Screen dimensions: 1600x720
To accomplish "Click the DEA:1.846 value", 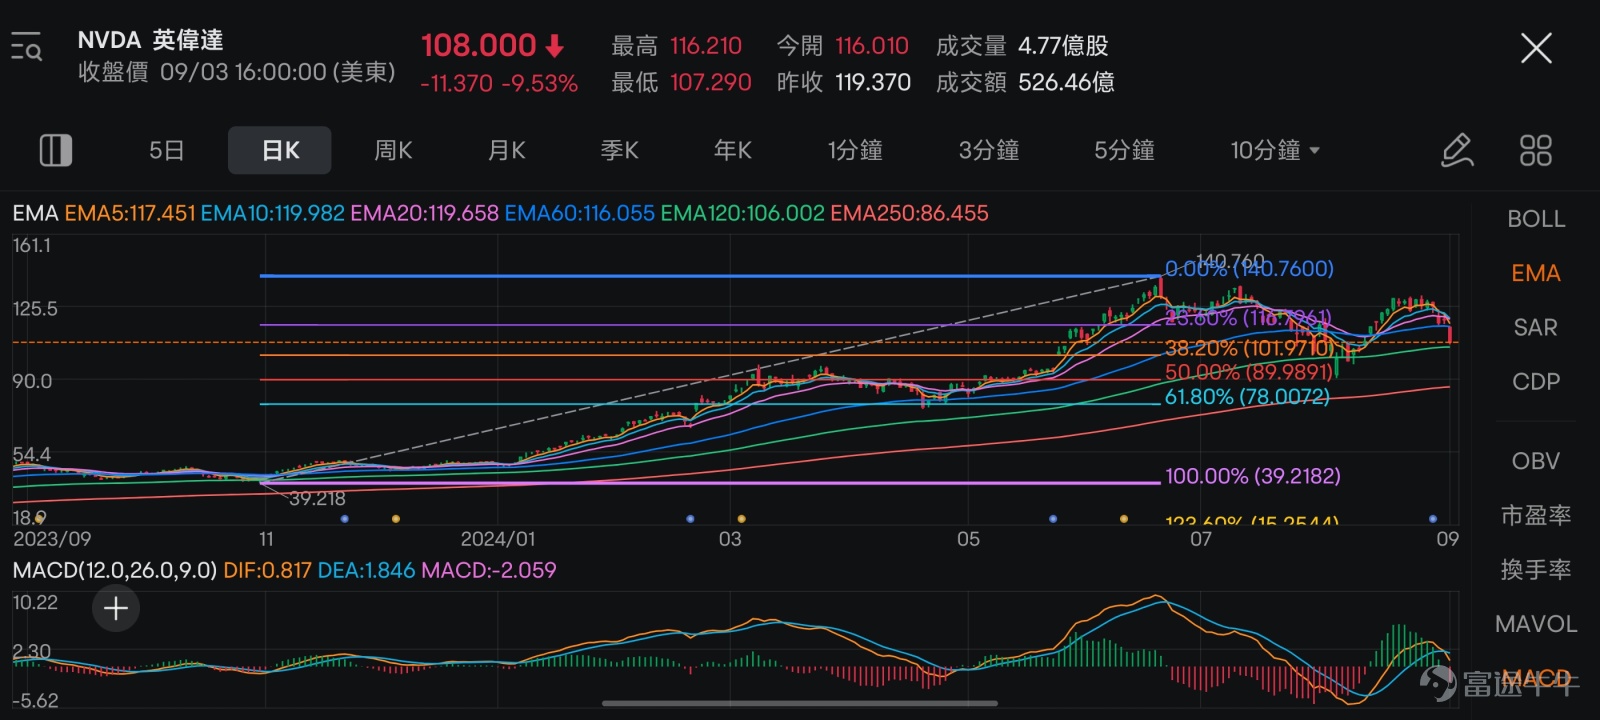I will pyautogui.click(x=366, y=570).
